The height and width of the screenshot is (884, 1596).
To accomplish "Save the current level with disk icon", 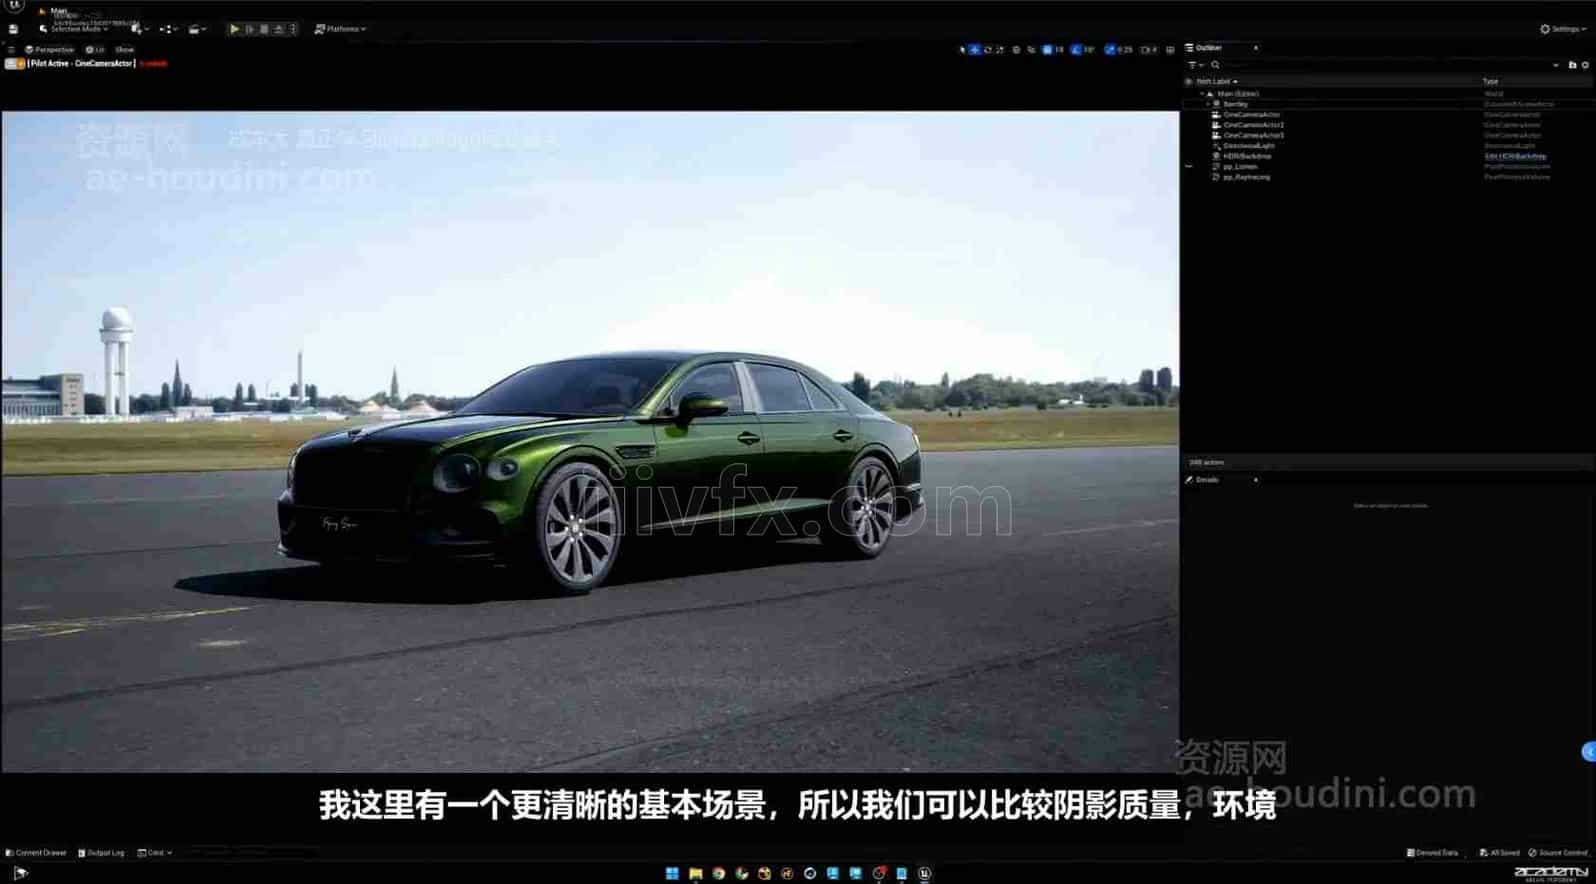I will click(13, 29).
